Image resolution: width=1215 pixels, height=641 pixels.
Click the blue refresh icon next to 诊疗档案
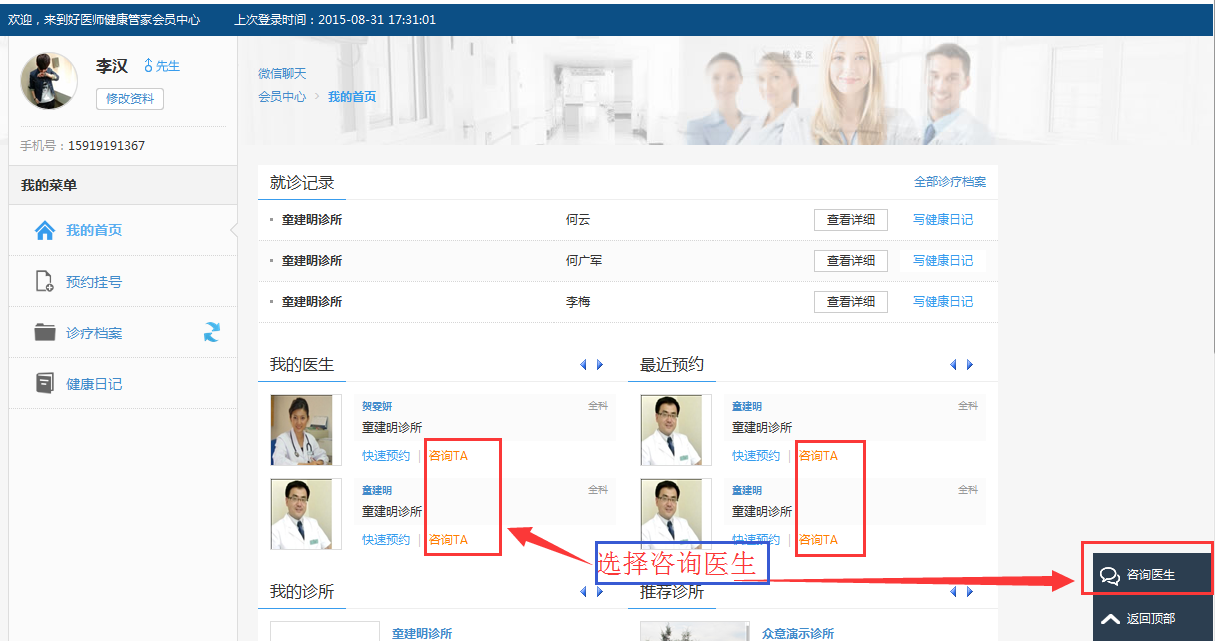(211, 333)
